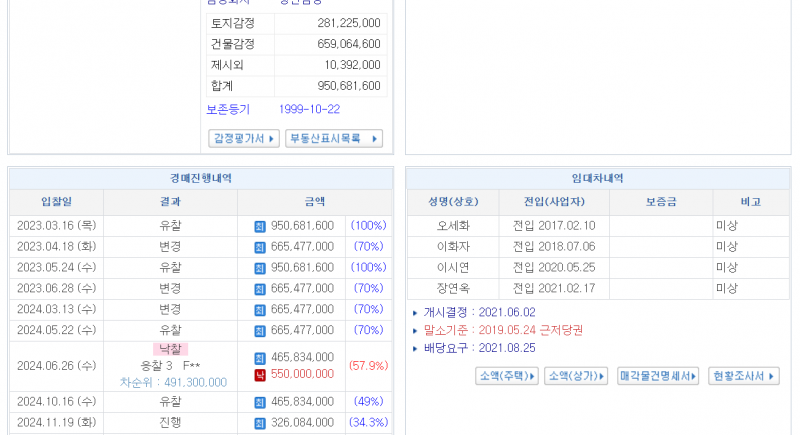
Task: Click the blue 최 icon in the 2023.03.16 row
Action: coord(260,226)
